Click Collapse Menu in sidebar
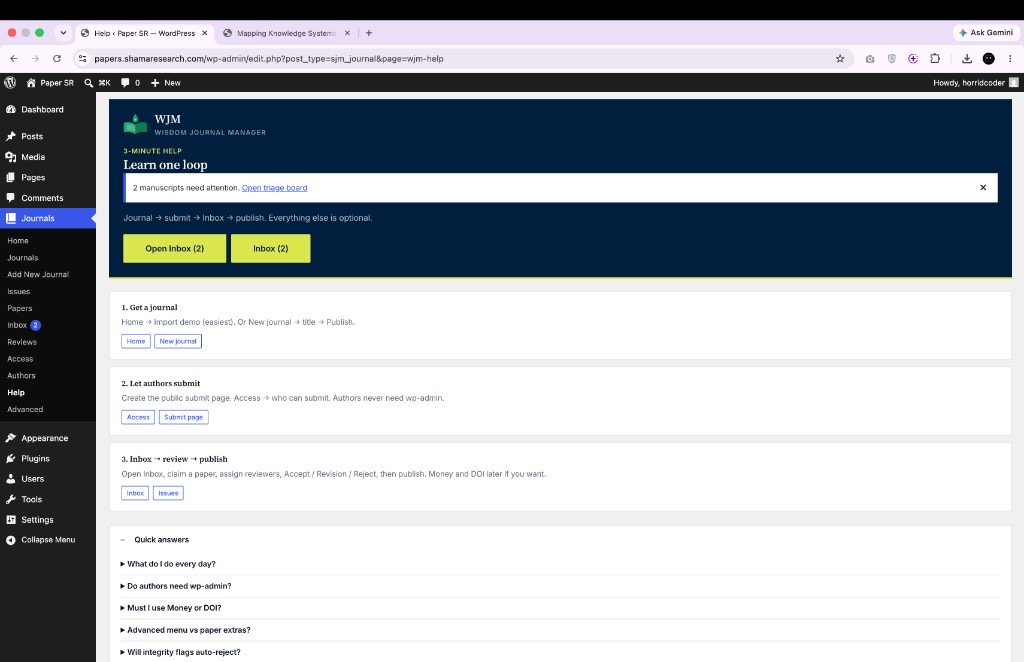 pos(48,540)
